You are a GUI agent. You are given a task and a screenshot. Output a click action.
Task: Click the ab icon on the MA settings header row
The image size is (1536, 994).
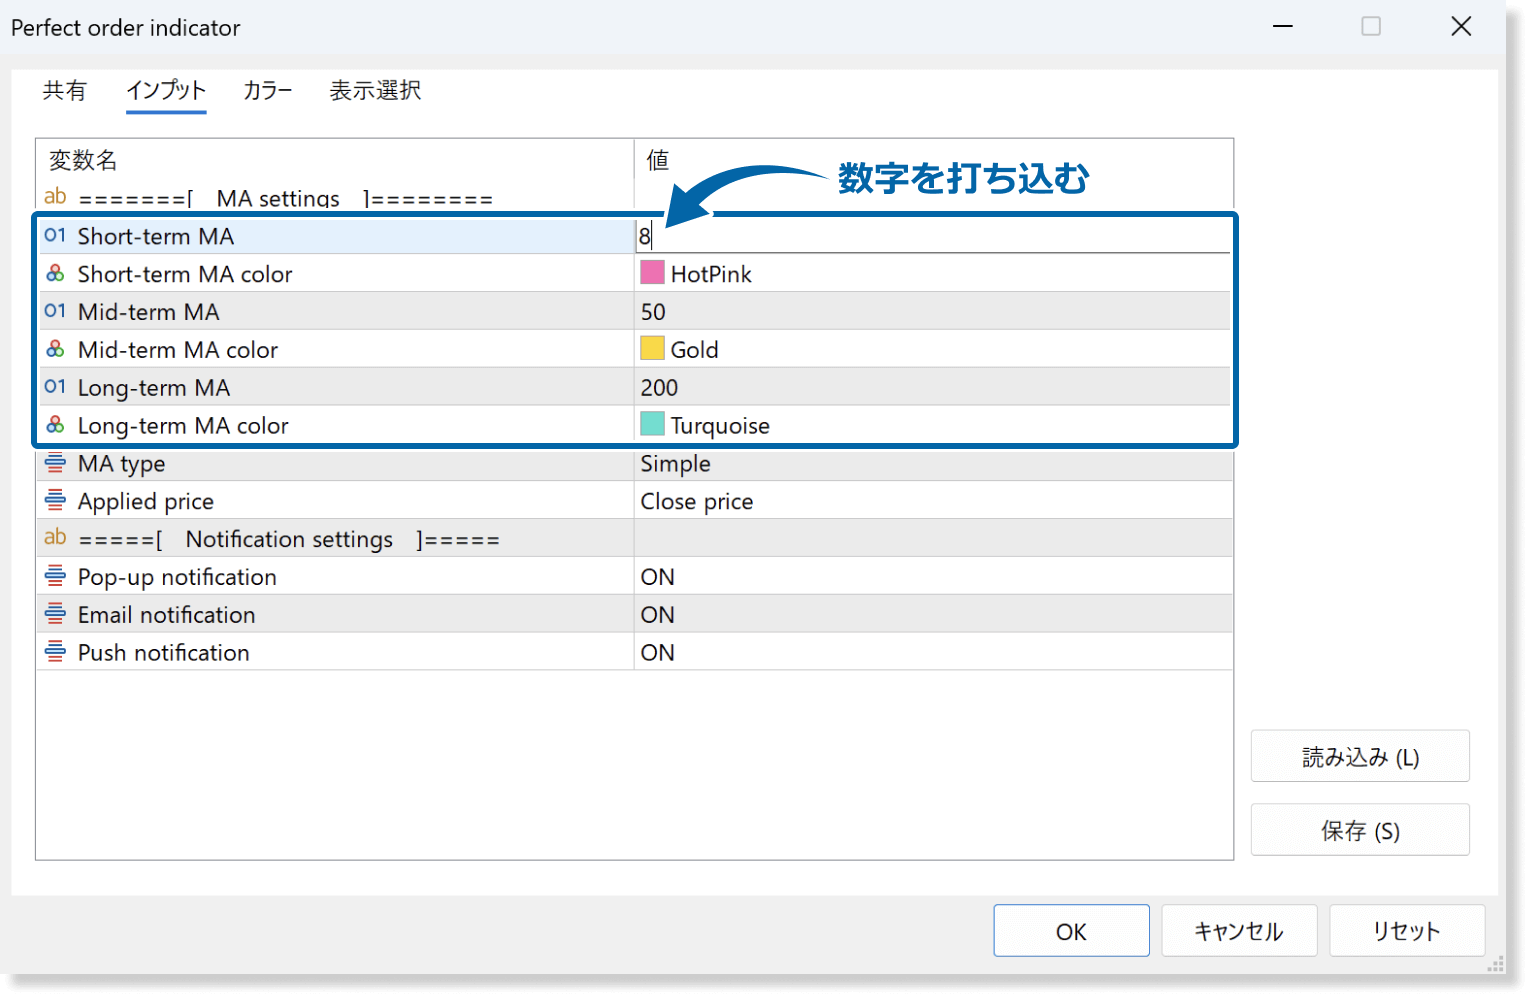click(x=55, y=196)
